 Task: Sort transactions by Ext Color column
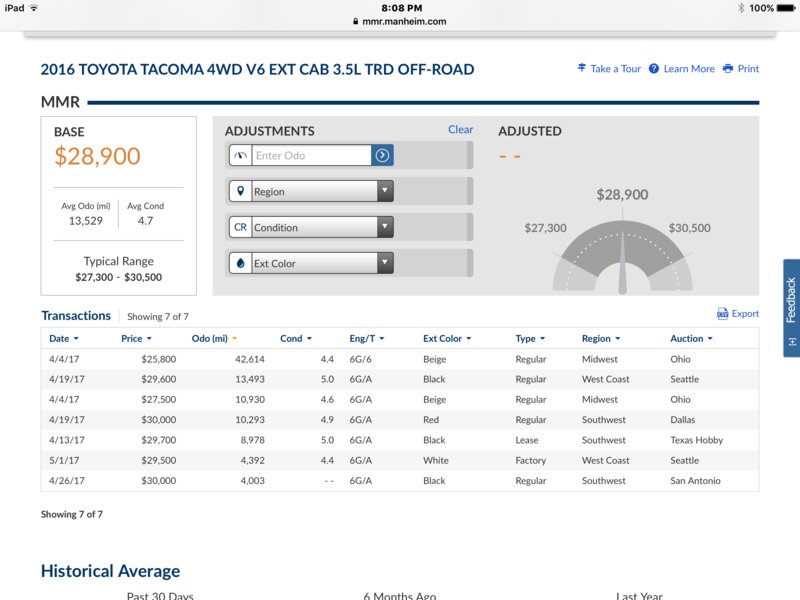point(447,338)
